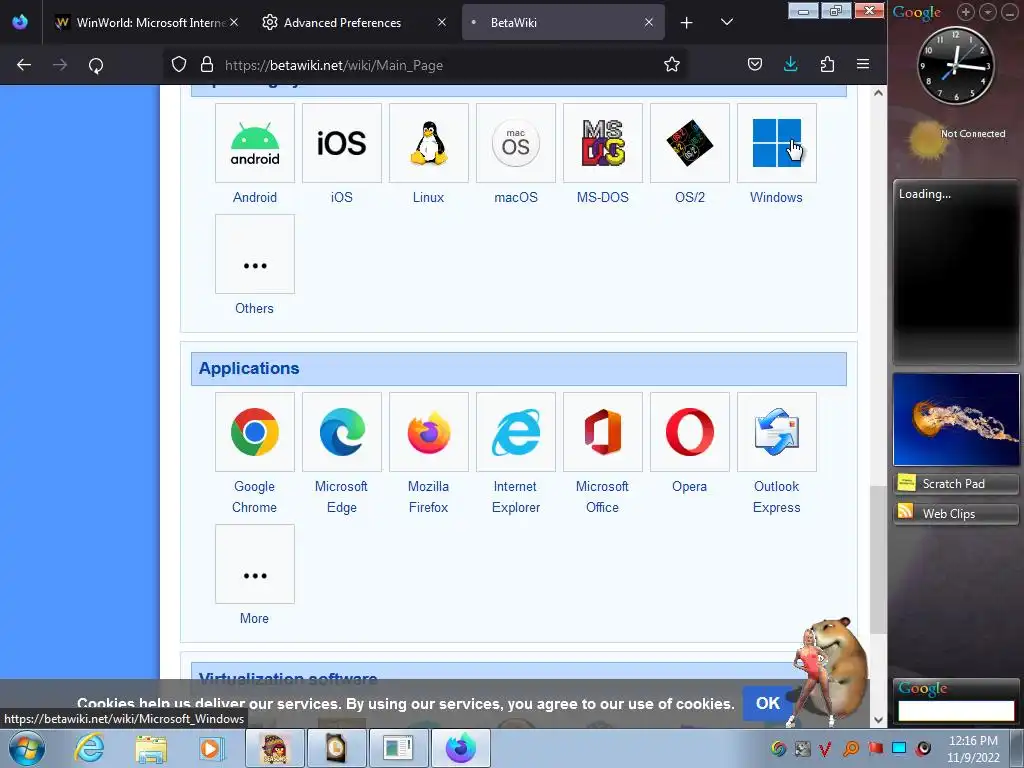The width and height of the screenshot is (1024, 768).
Task: Open the Others ellipsis tile
Action: coord(255,254)
